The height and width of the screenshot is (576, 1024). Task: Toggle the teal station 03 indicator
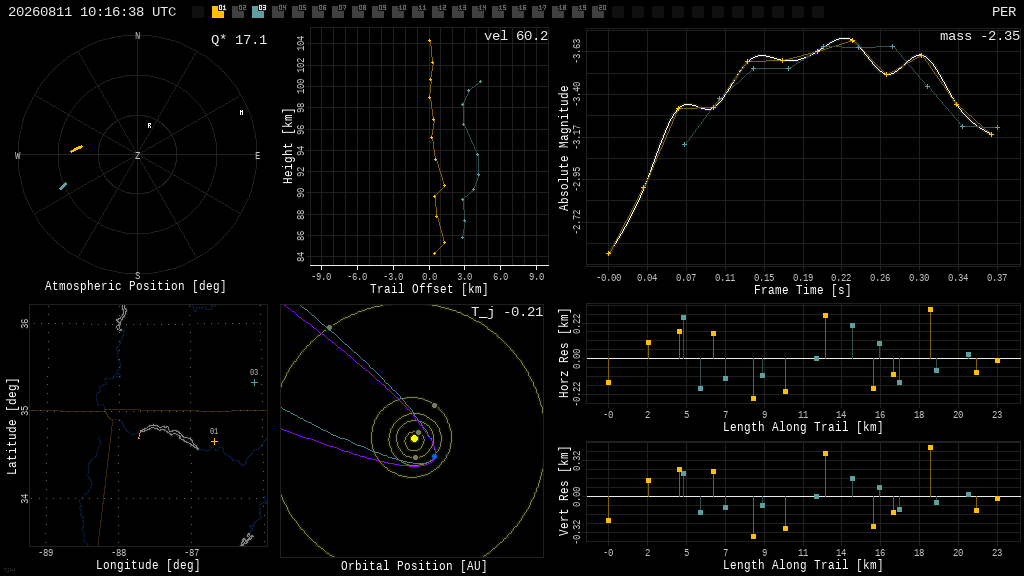coord(258,11)
